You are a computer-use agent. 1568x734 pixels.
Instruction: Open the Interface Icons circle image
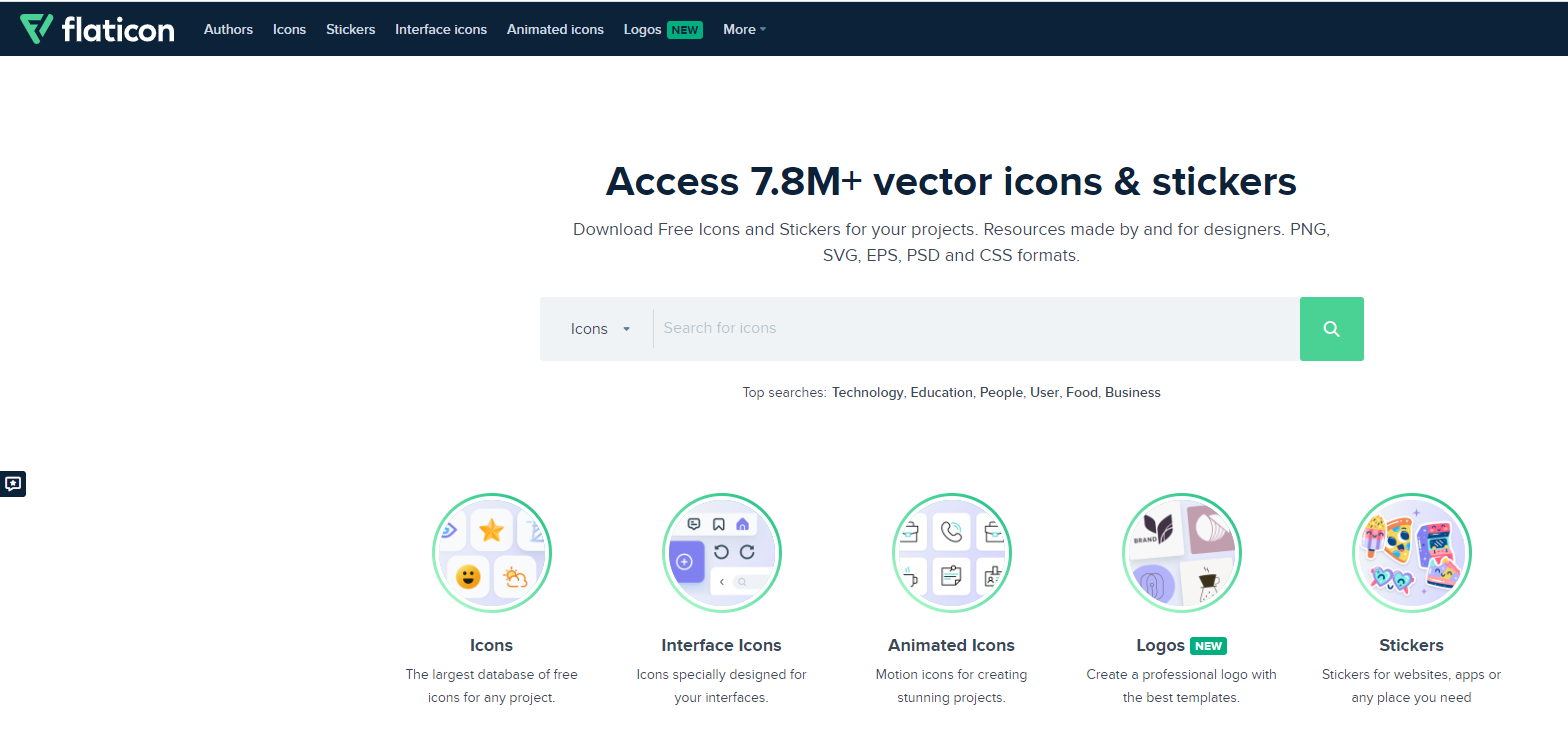tap(721, 553)
